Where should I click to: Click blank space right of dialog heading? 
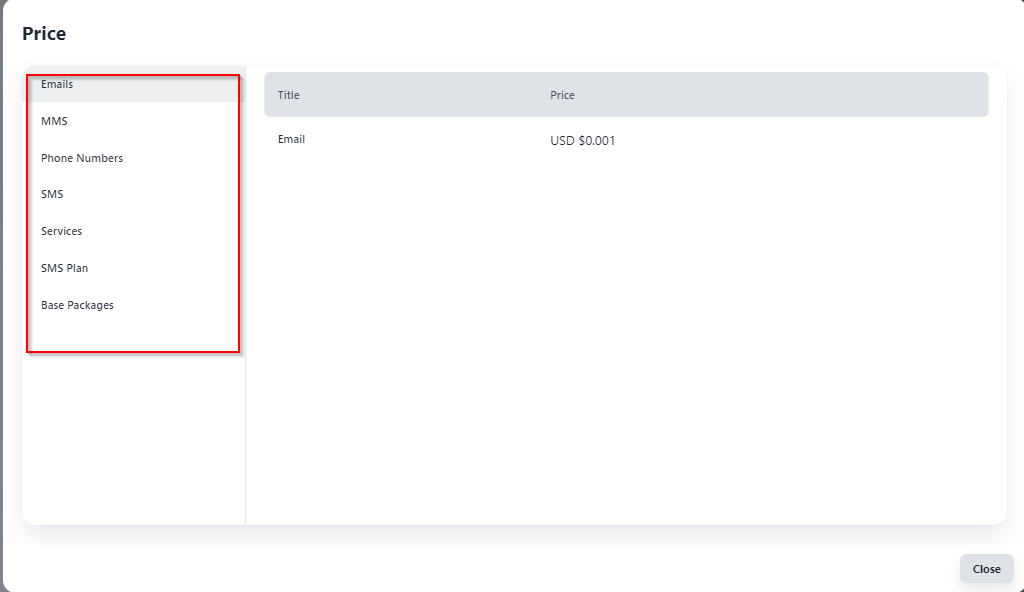[x=500, y=34]
